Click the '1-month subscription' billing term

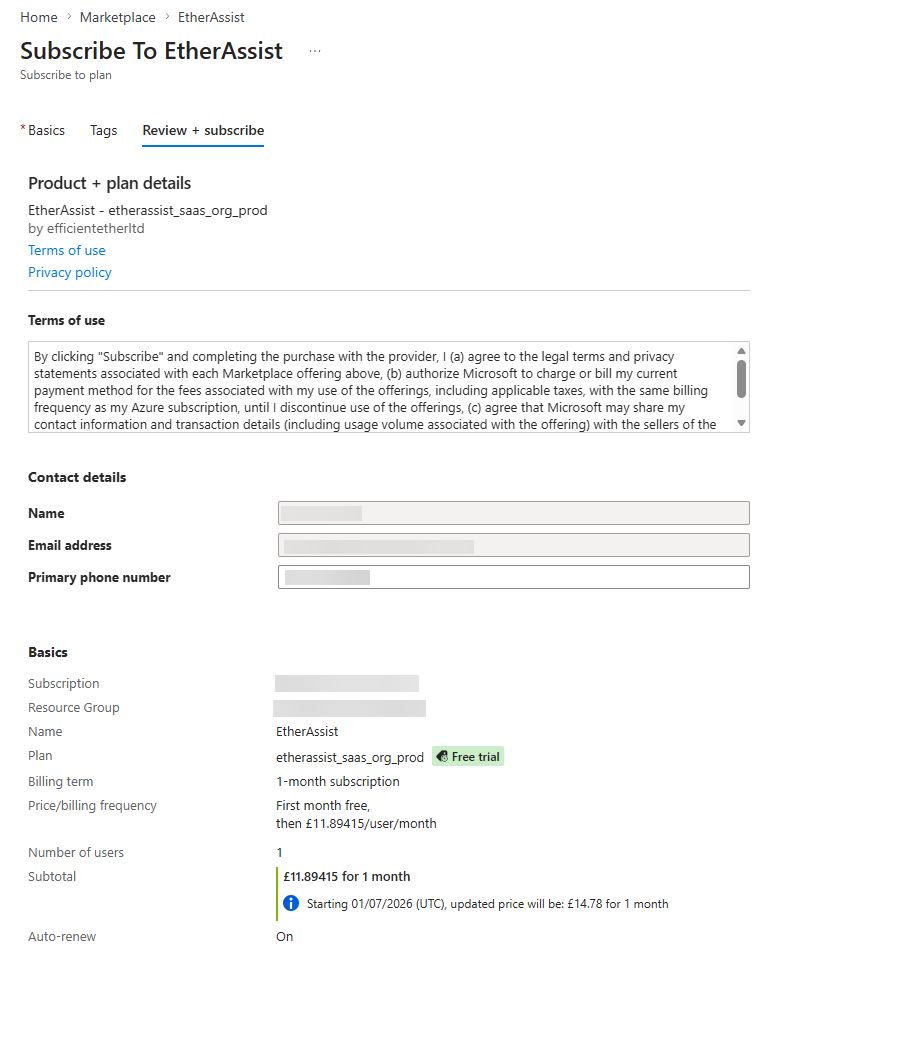click(x=337, y=782)
